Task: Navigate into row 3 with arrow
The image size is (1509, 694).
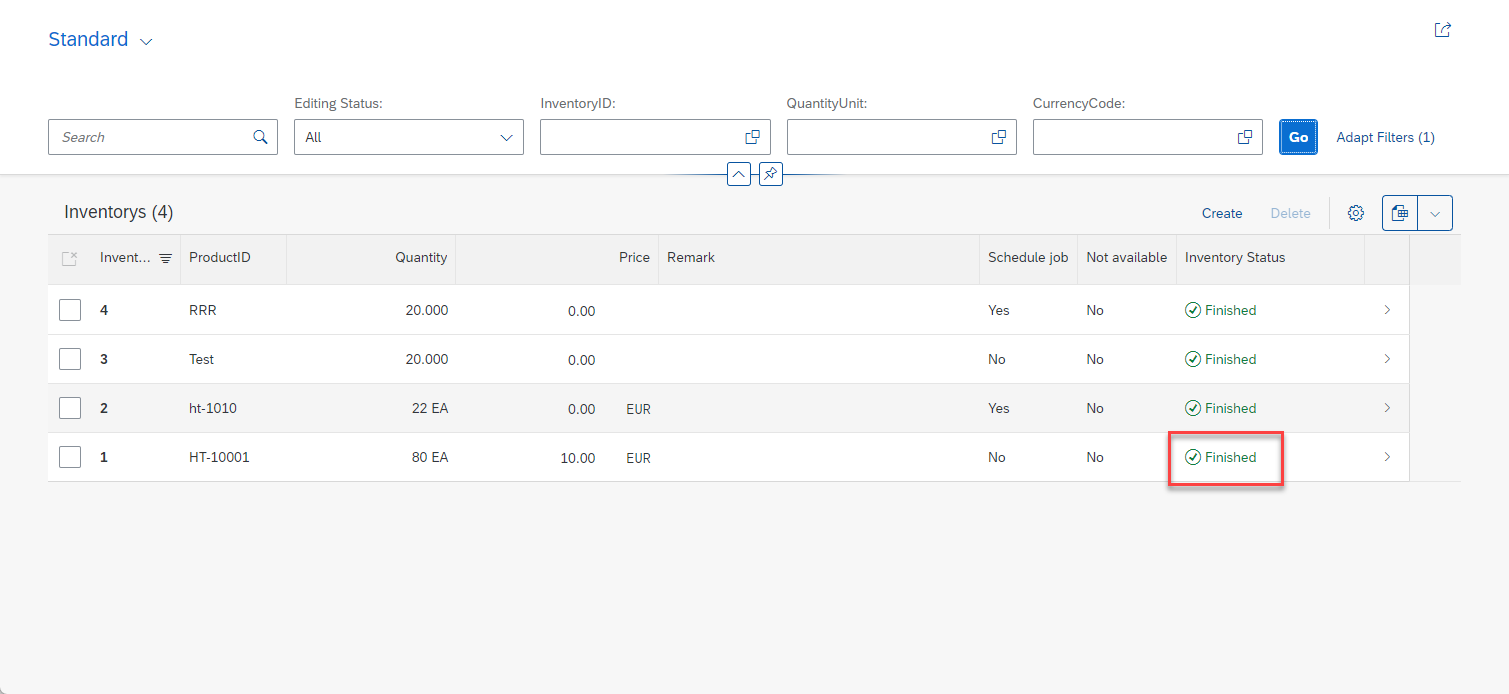Action: (x=1387, y=359)
